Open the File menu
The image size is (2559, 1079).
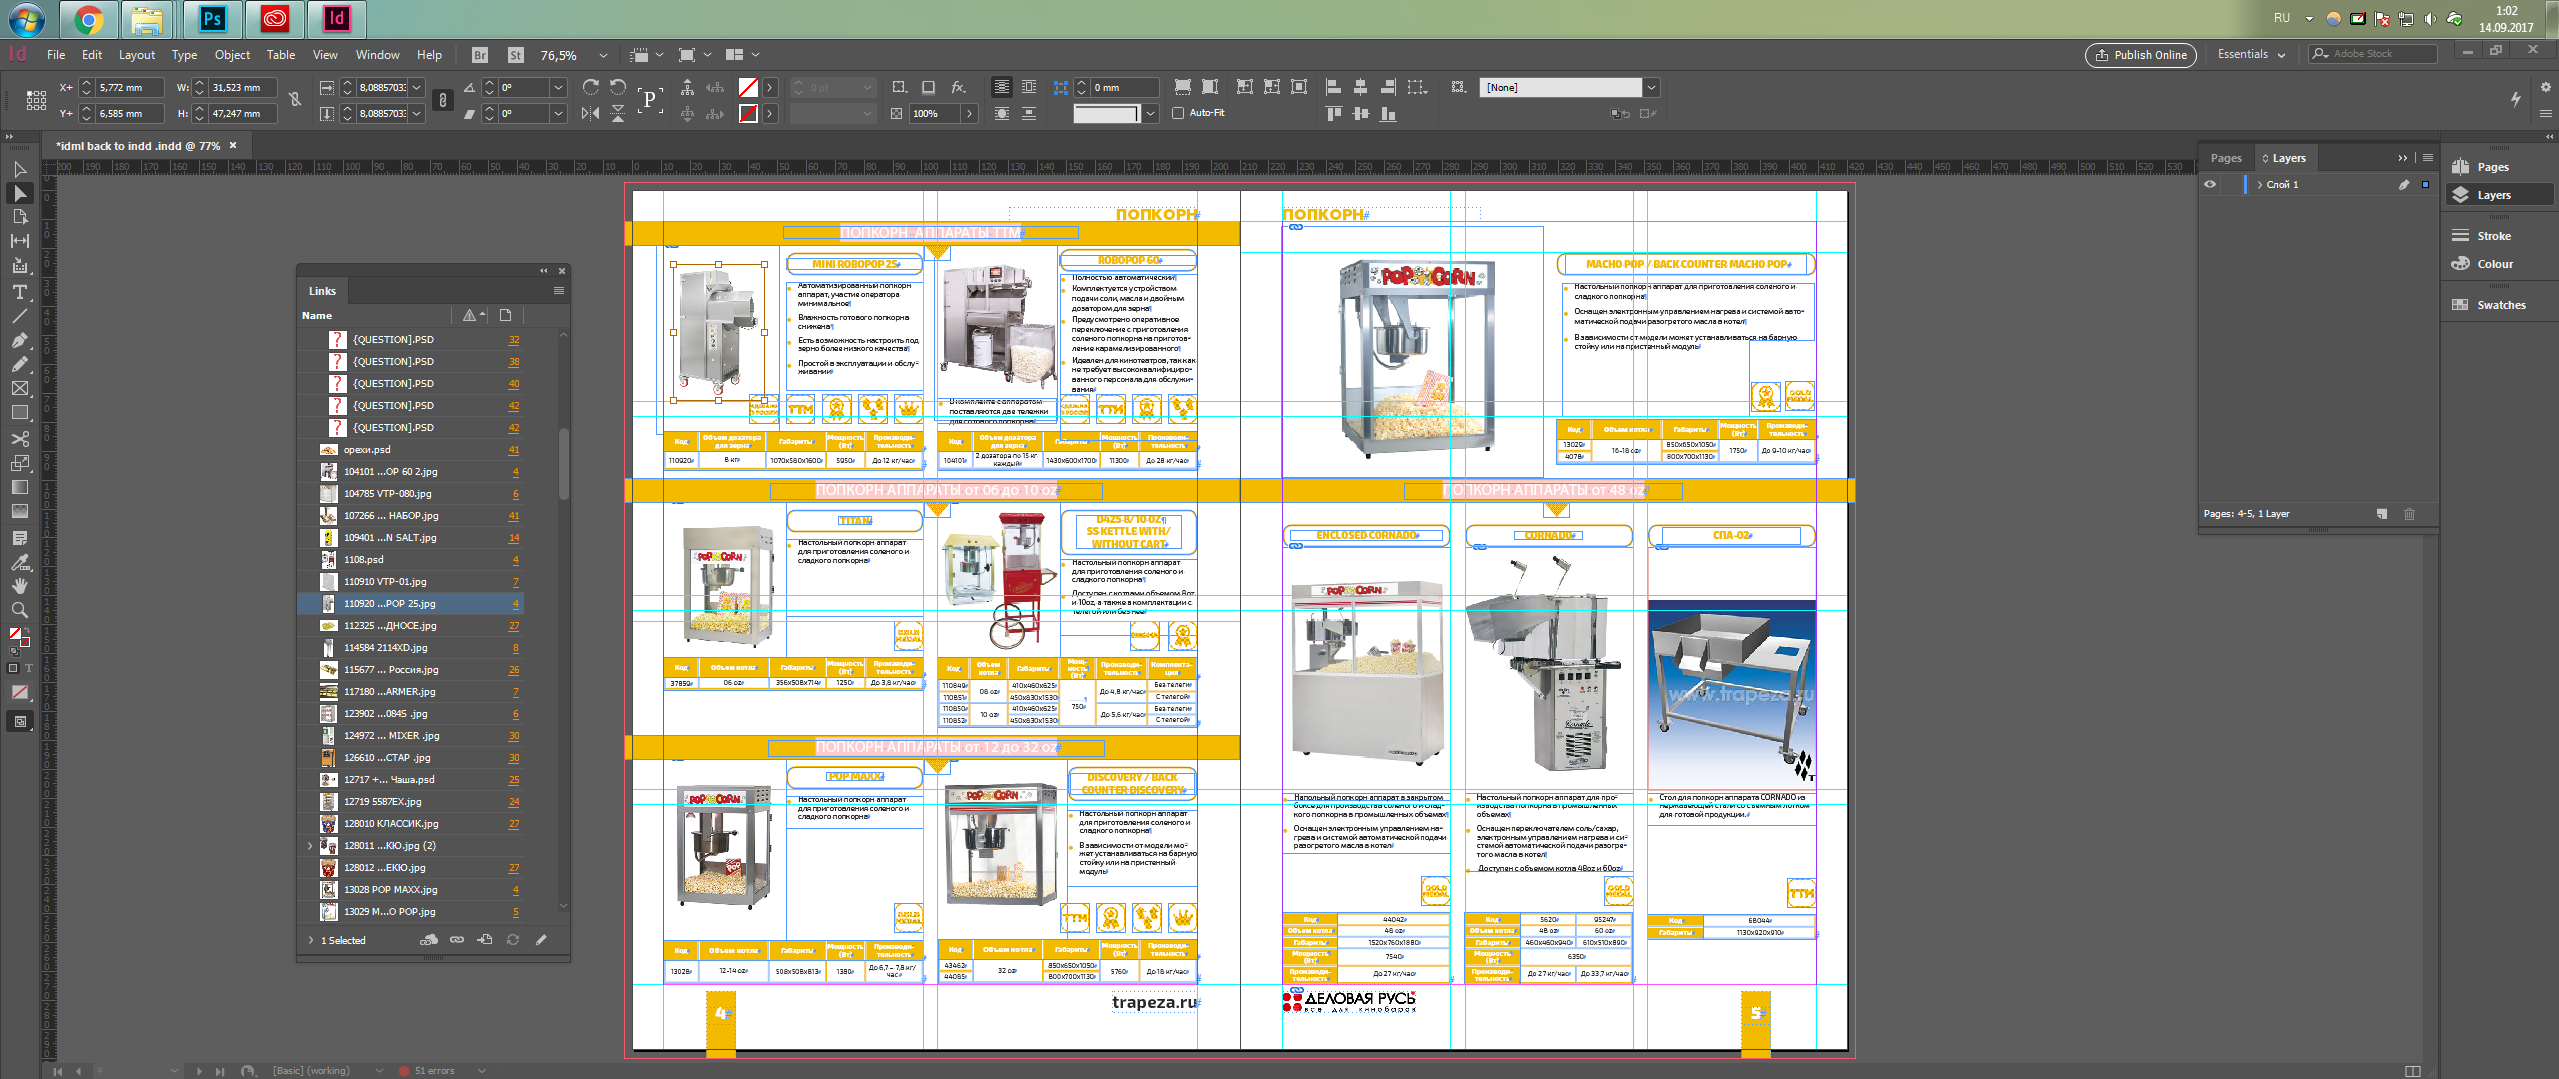[x=56, y=55]
